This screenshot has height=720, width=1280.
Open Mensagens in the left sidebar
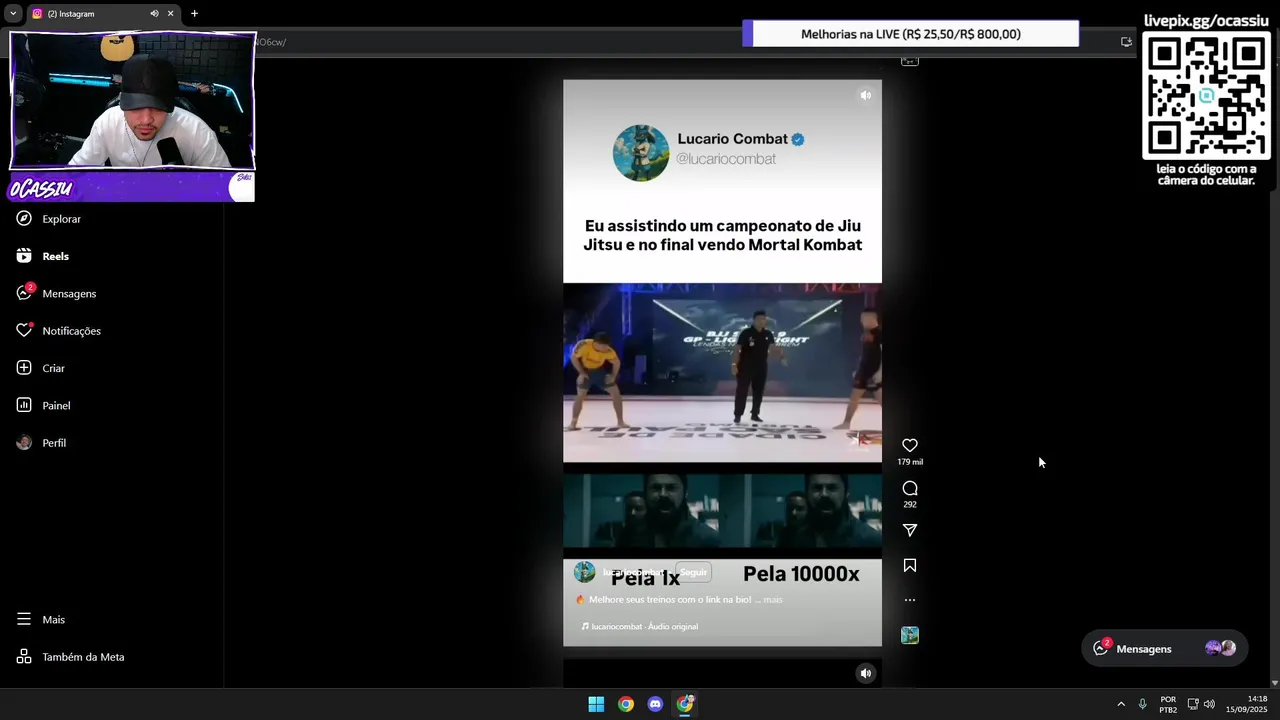click(x=56, y=293)
